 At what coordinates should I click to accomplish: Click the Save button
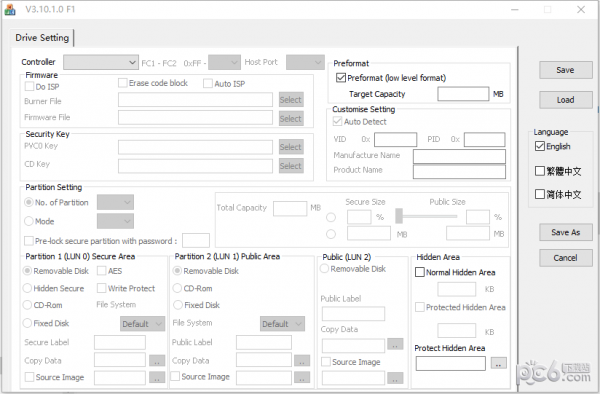click(566, 70)
